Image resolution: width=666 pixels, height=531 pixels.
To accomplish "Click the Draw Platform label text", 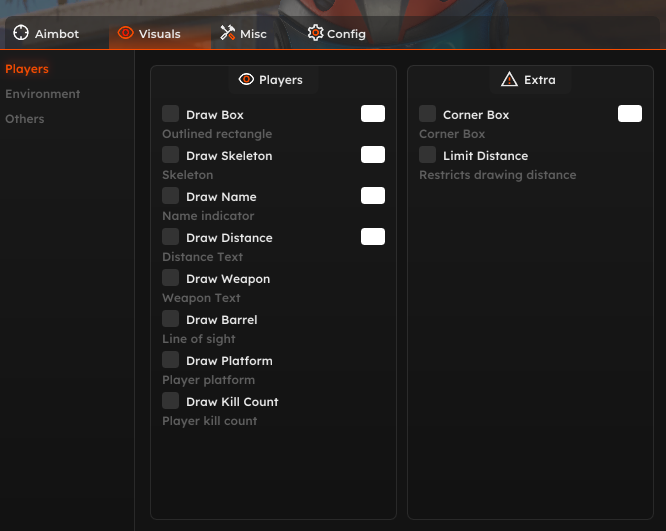I will (229, 361).
